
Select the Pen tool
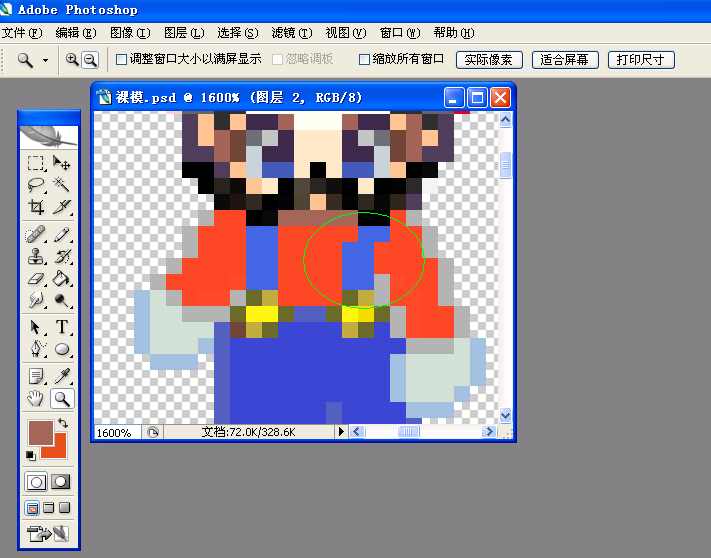coord(36,349)
